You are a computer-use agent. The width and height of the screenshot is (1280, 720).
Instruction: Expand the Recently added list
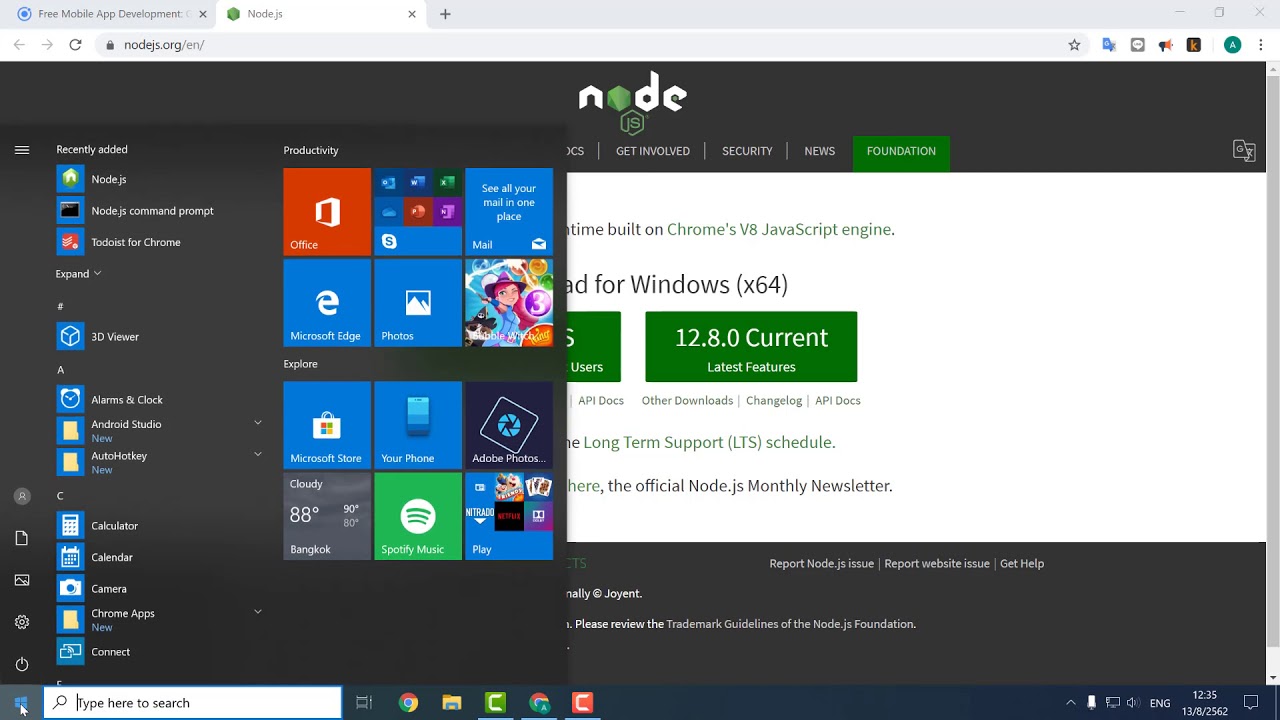[79, 274]
